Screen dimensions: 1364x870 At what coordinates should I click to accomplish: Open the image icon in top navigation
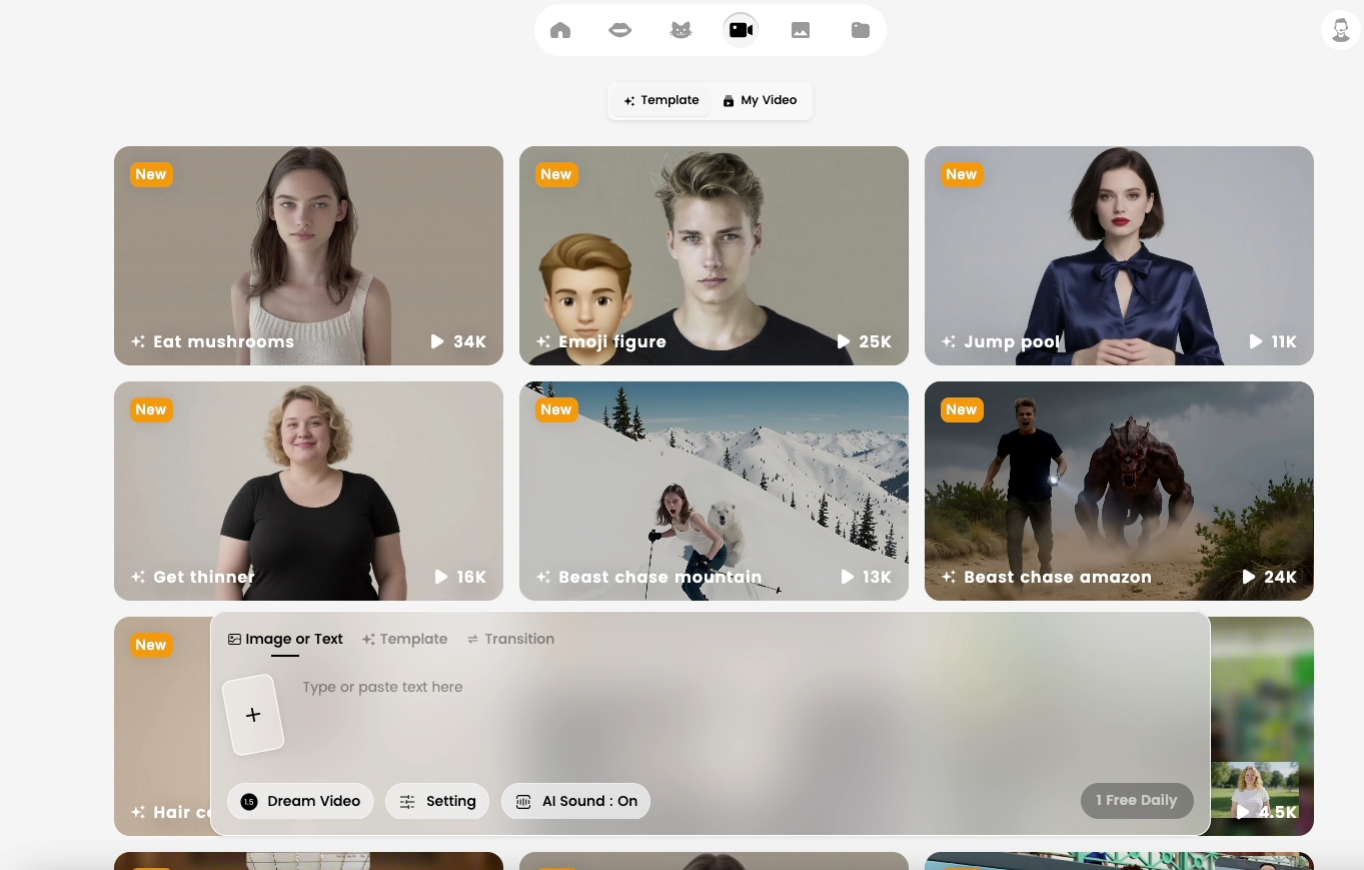tap(800, 30)
